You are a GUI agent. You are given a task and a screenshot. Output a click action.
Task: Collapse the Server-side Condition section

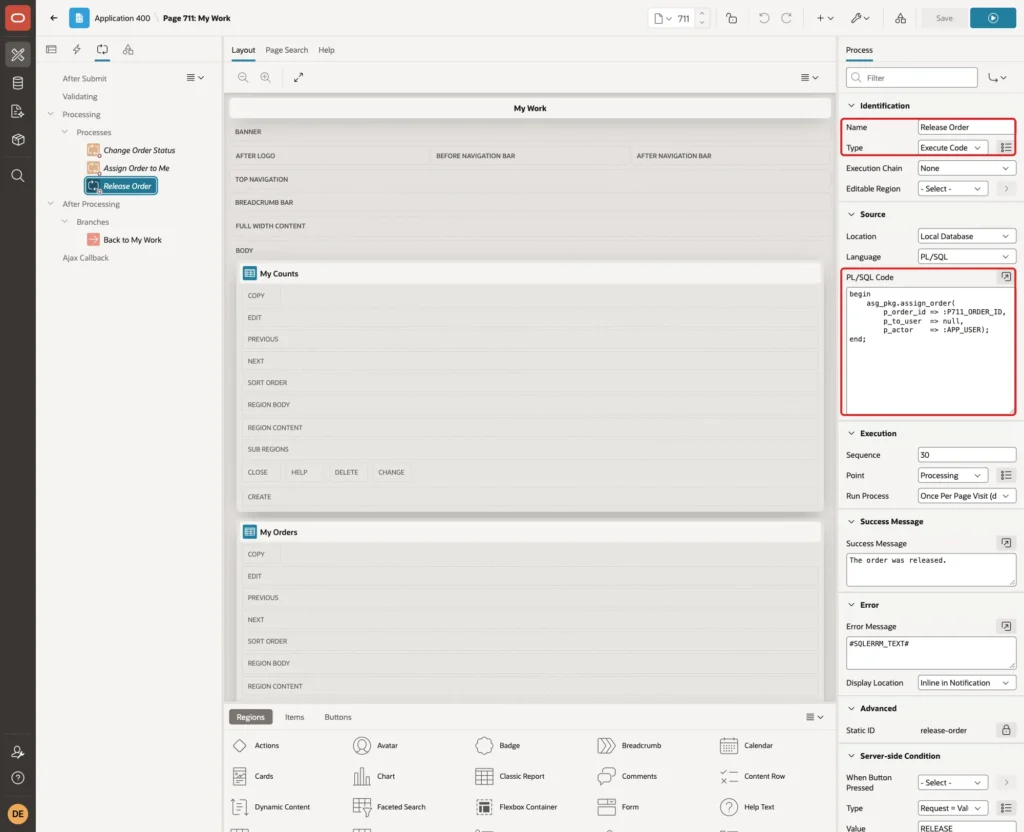(x=851, y=756)
